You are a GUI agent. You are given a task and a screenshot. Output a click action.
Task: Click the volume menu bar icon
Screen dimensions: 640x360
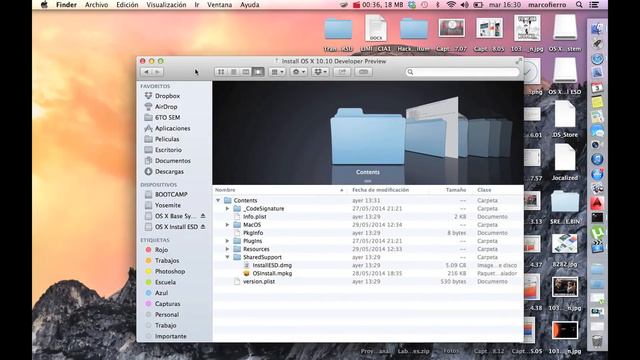pyautogui.click(x=464, y=5)
